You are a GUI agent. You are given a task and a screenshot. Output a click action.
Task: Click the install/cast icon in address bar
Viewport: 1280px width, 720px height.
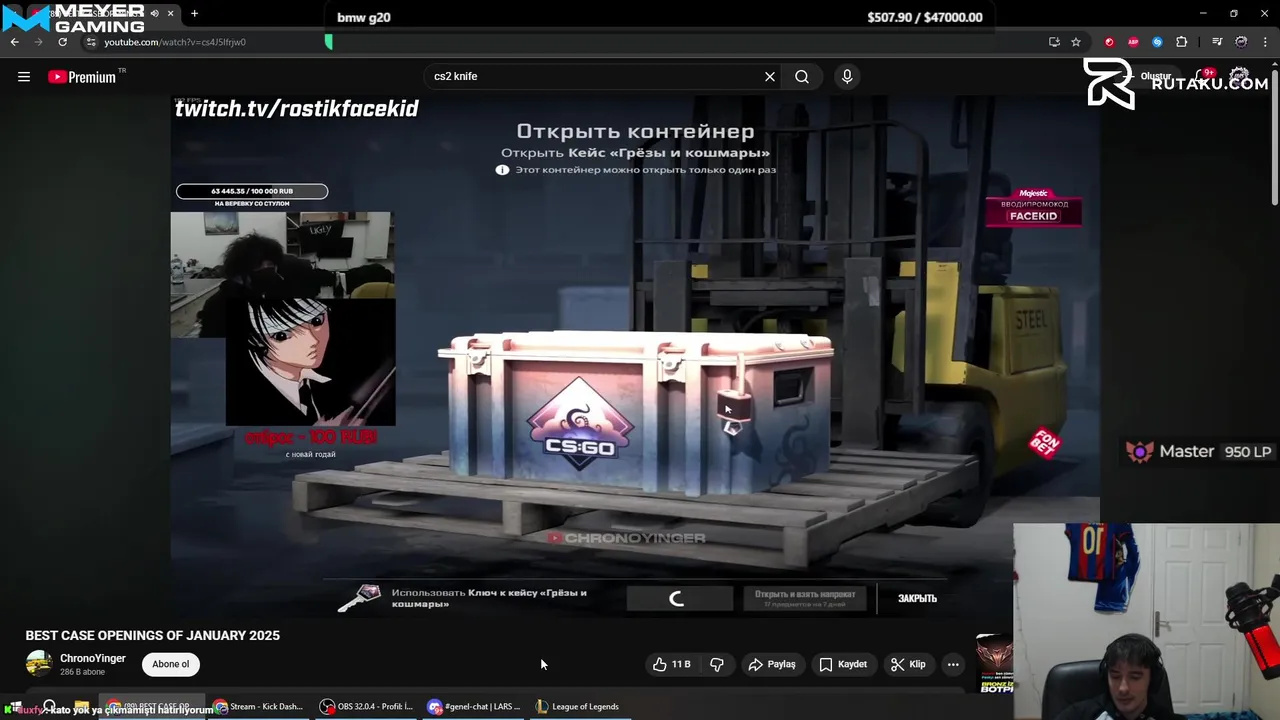tap(1054, 42)
